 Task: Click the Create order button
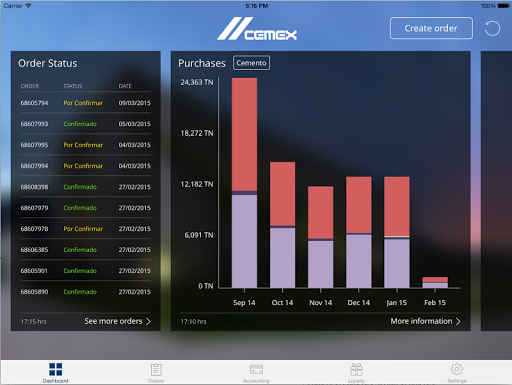[431, 28]
